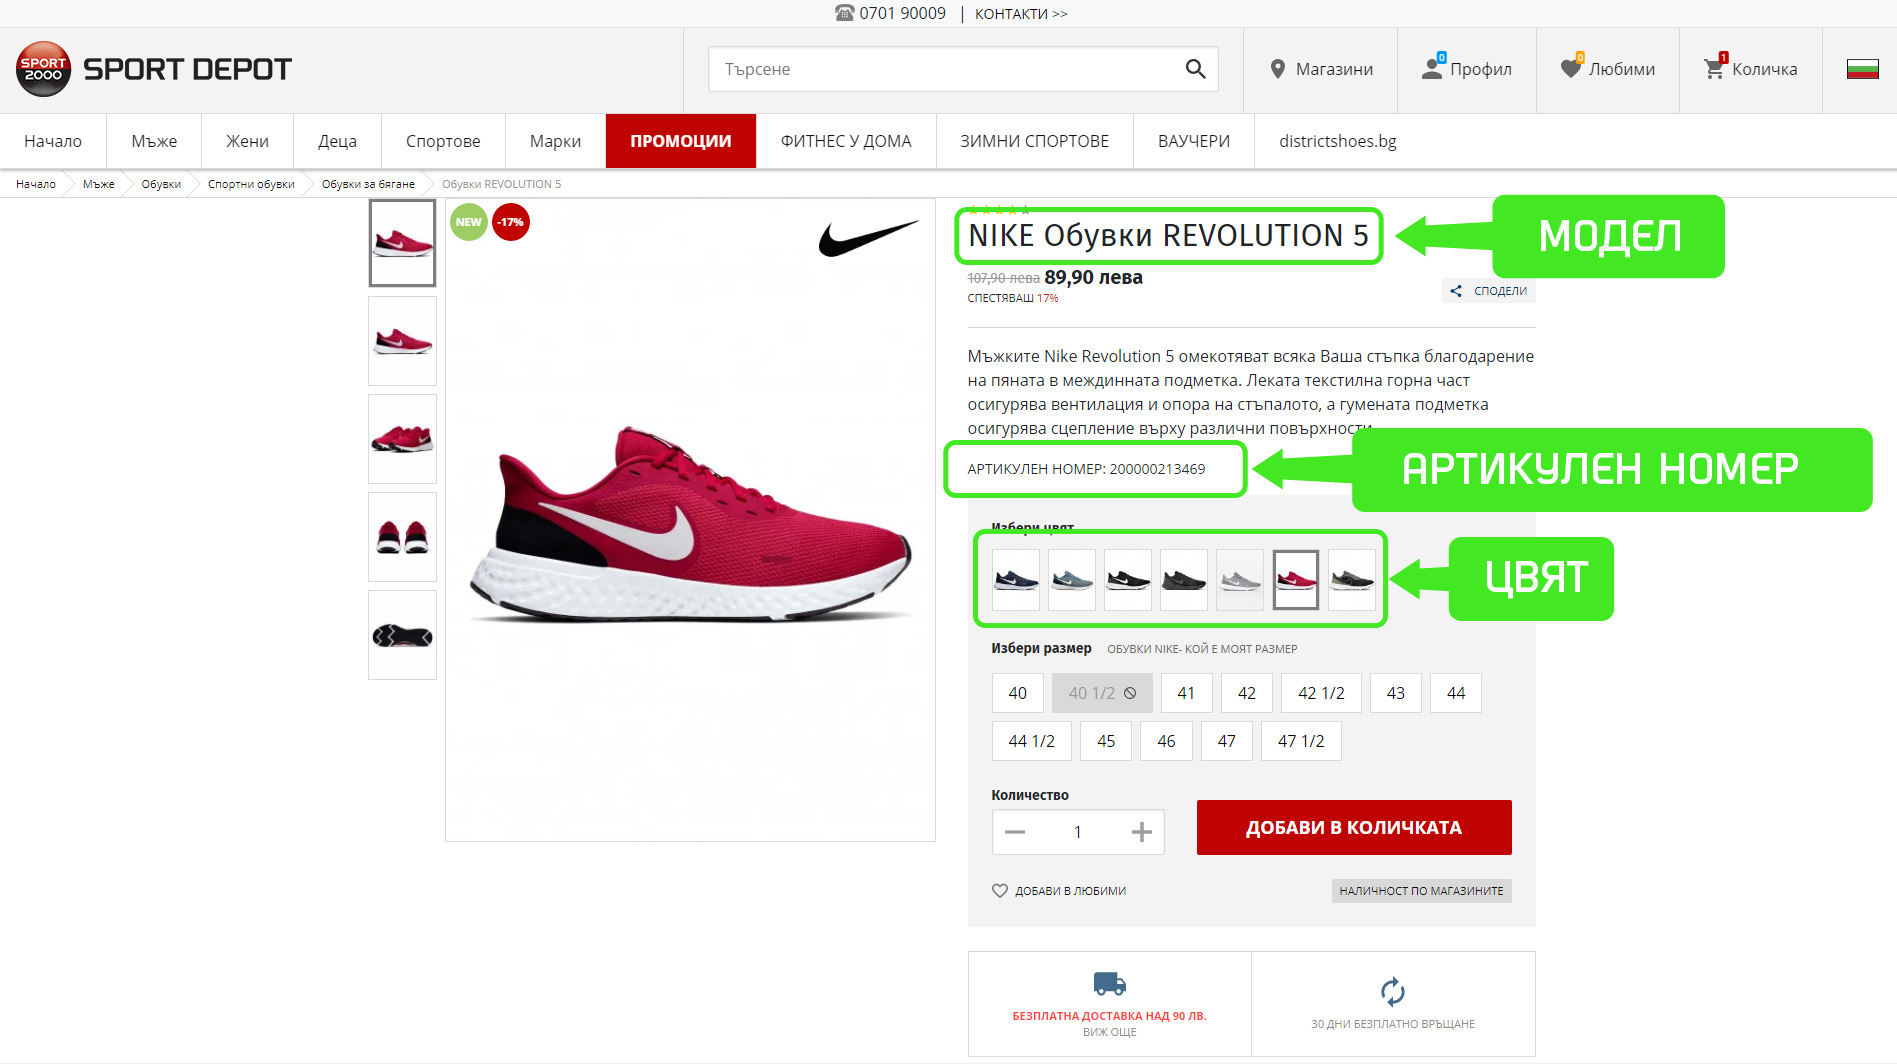
Task: Choose the all-black color swatch
Action: (x=1184, y=579)
